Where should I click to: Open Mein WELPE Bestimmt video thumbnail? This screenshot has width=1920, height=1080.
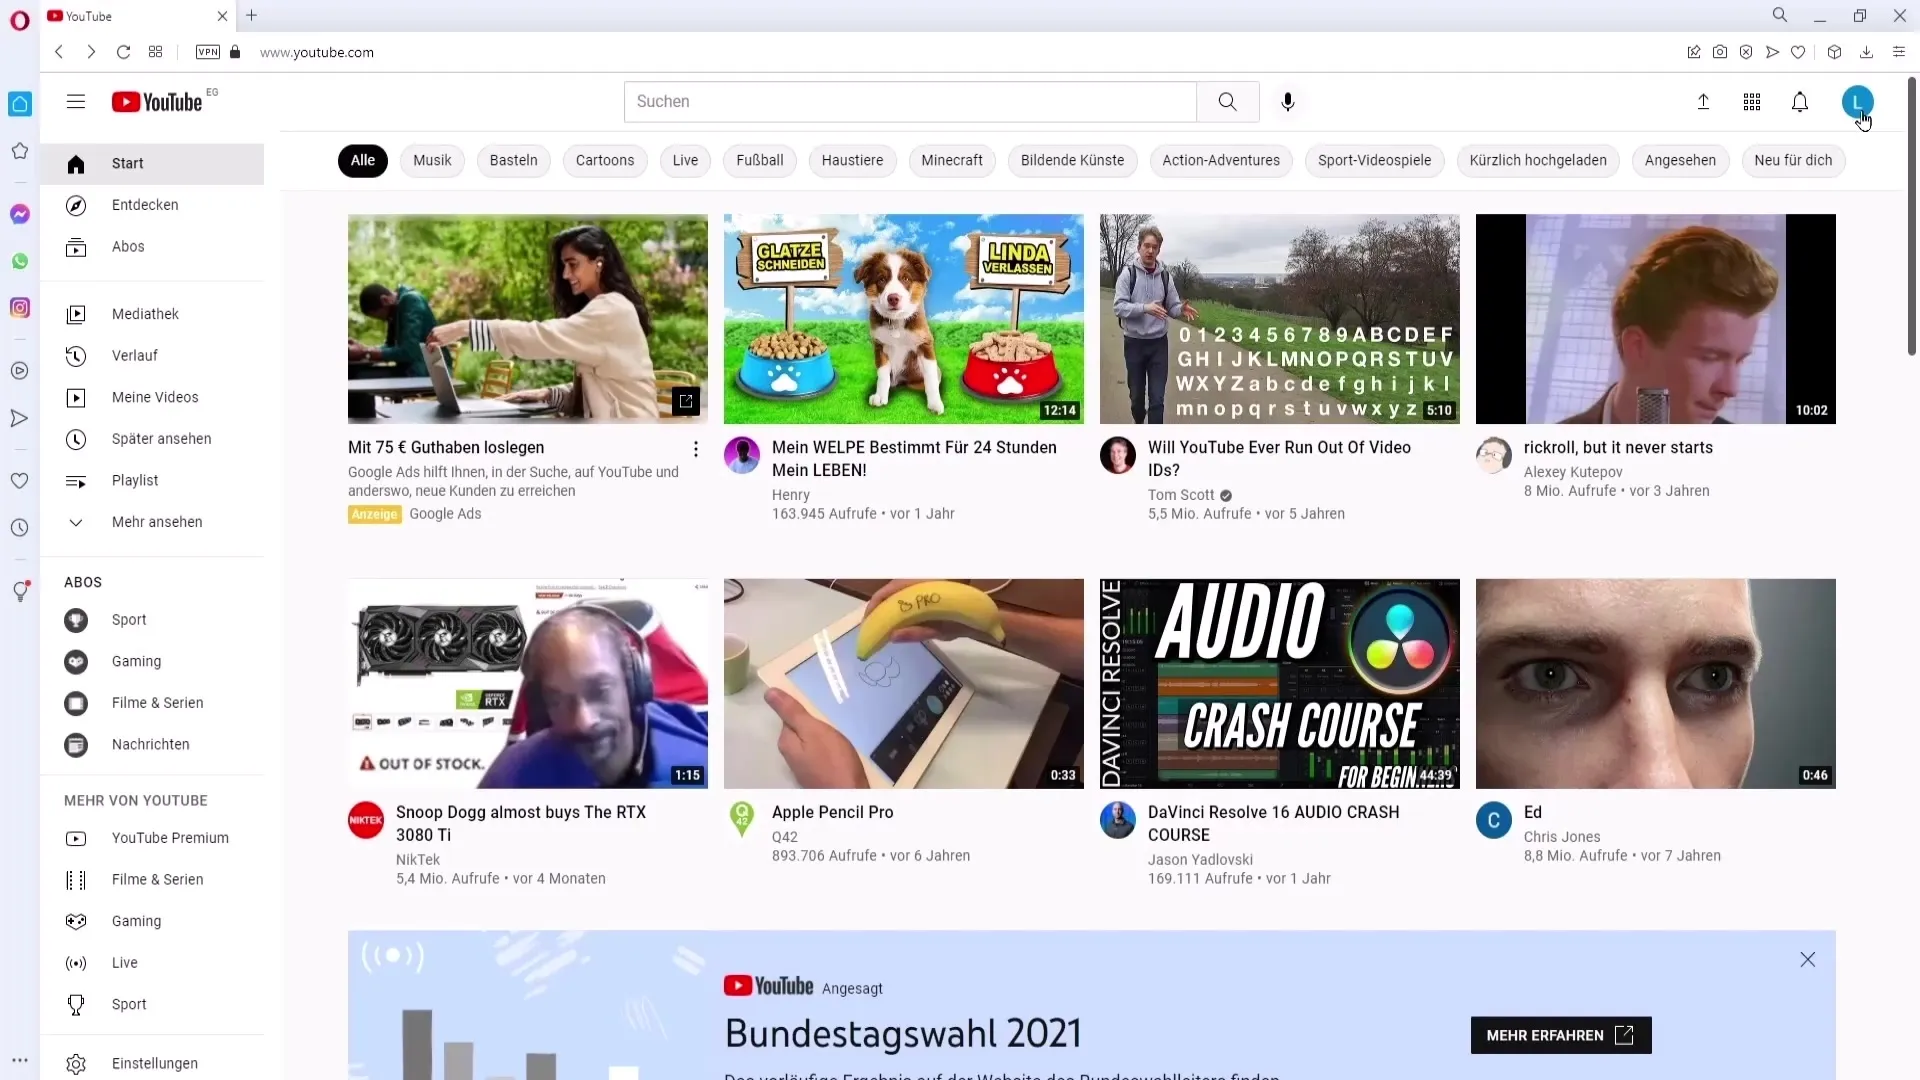click(904, 319)
